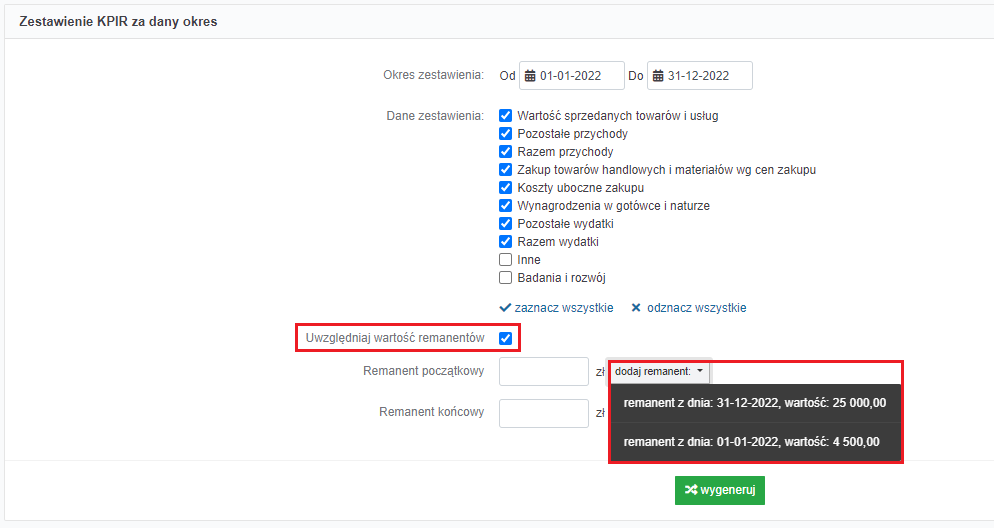The image size is (994, 528).
Task: Uncheck the Pozostałe przychody checkbox
Action: click(505, 134)
